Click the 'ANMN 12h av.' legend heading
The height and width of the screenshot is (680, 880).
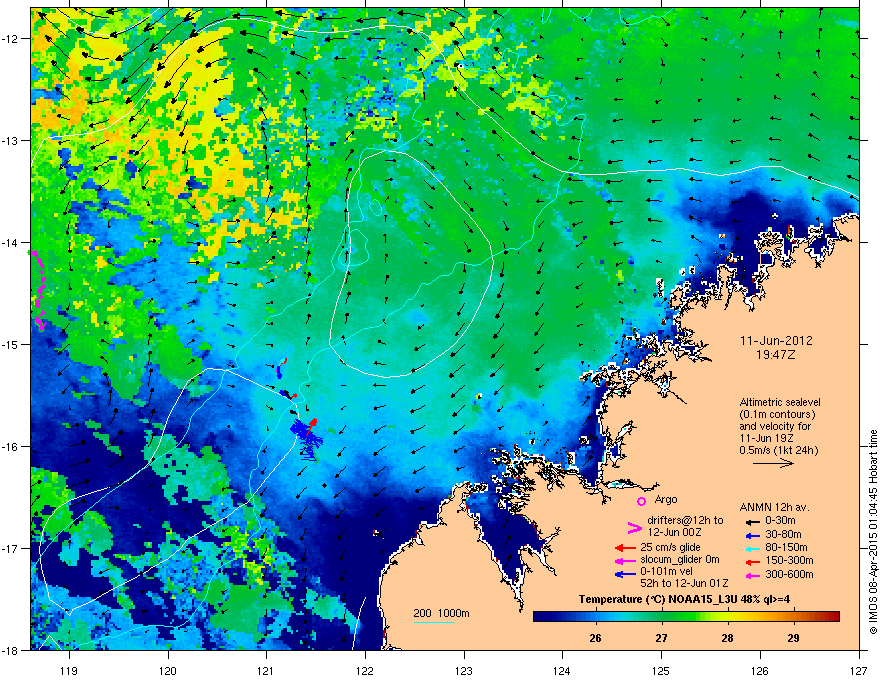point(774,507)
